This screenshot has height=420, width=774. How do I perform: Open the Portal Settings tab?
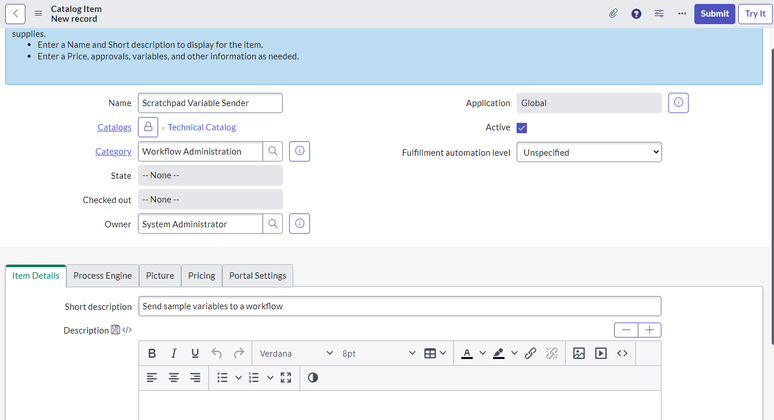258,275
